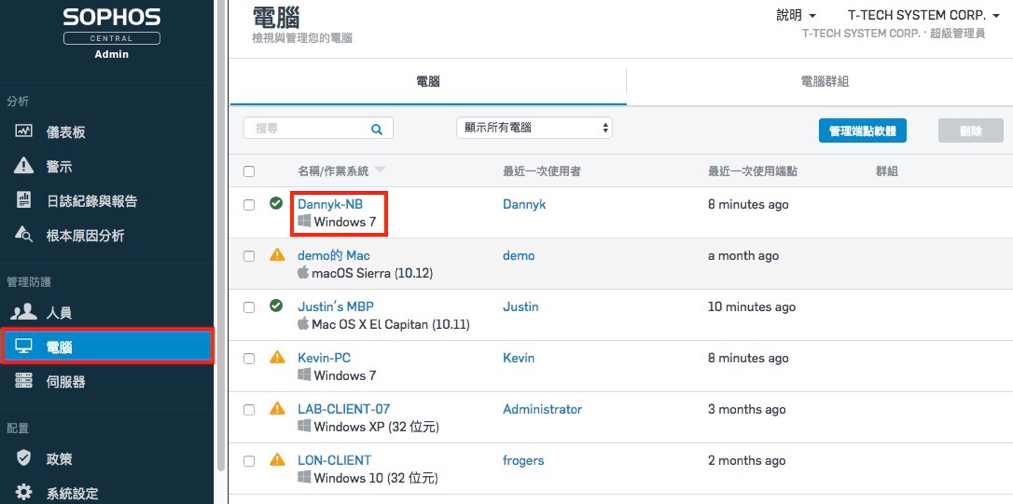Click '3 months ago' in LAB-CLIENT-07 row
This screenshot has width=1013, height=504.
click(747, 410)
